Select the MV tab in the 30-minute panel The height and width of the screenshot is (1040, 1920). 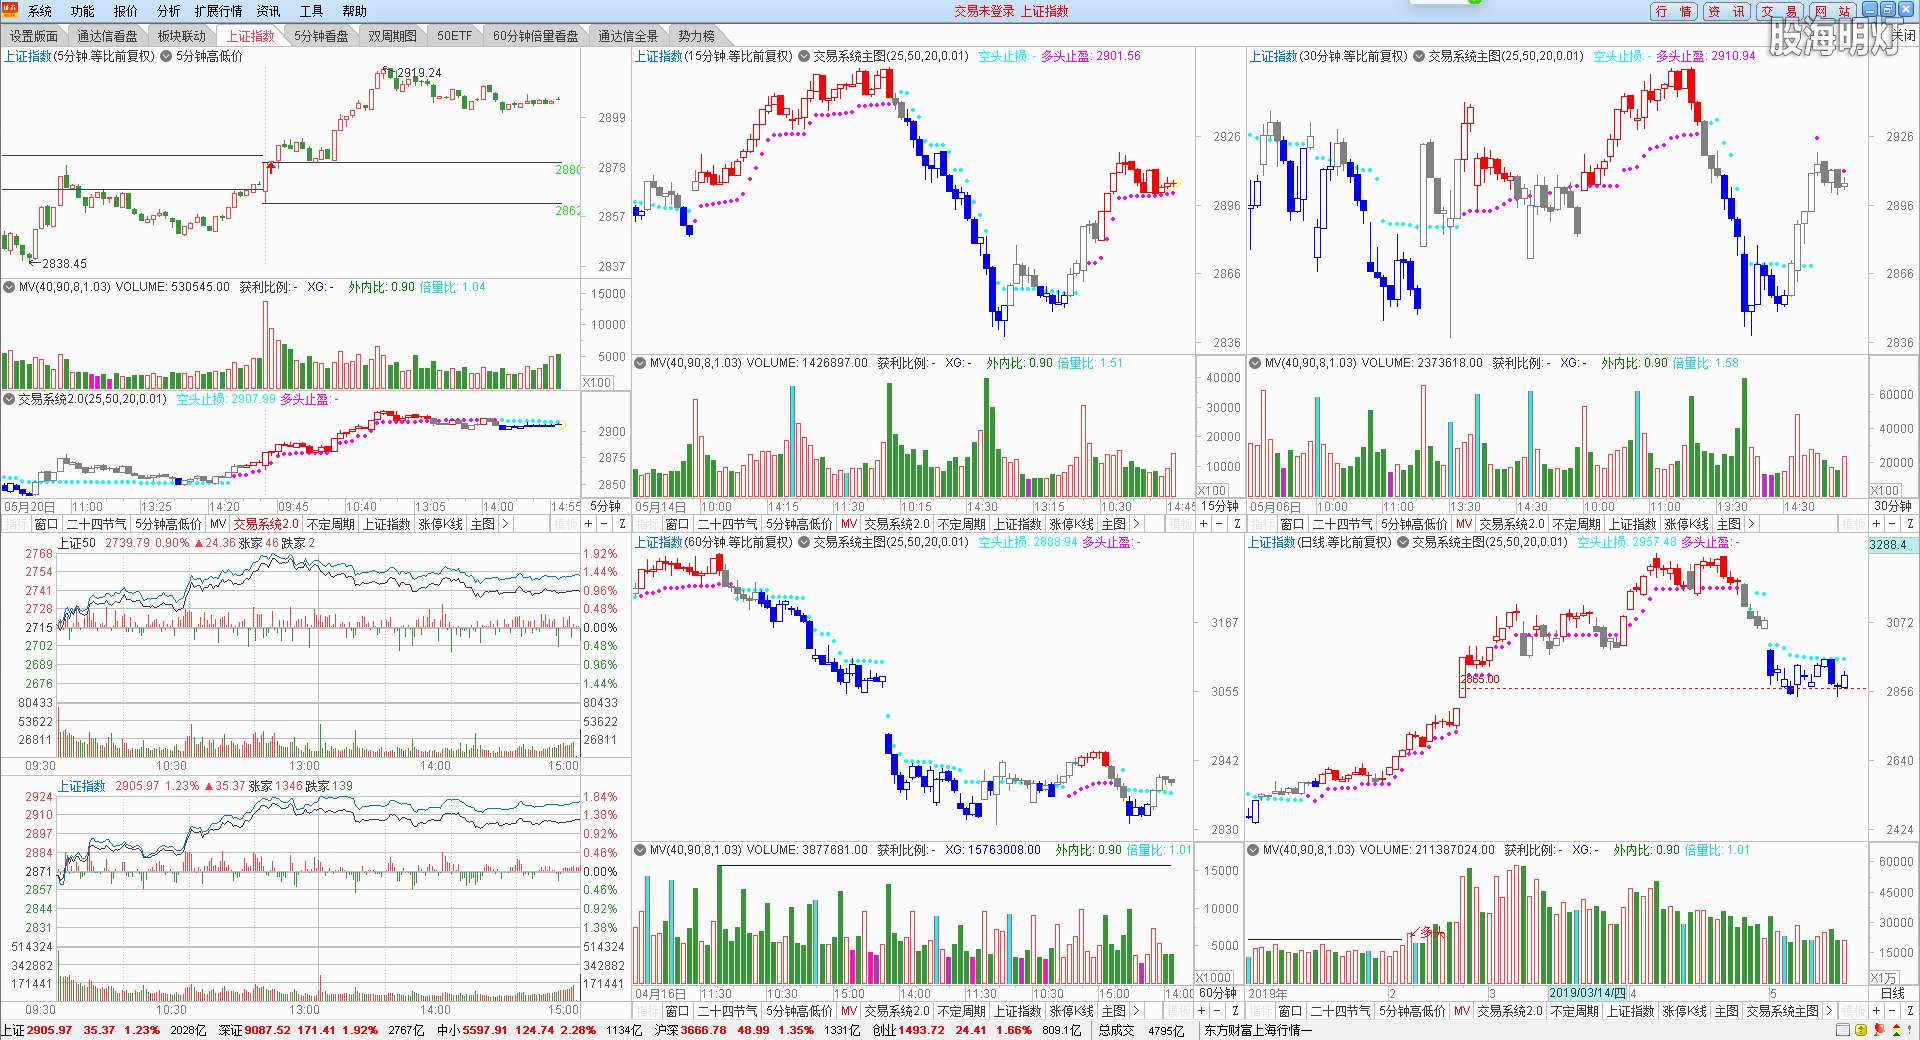coord(1464,524)
